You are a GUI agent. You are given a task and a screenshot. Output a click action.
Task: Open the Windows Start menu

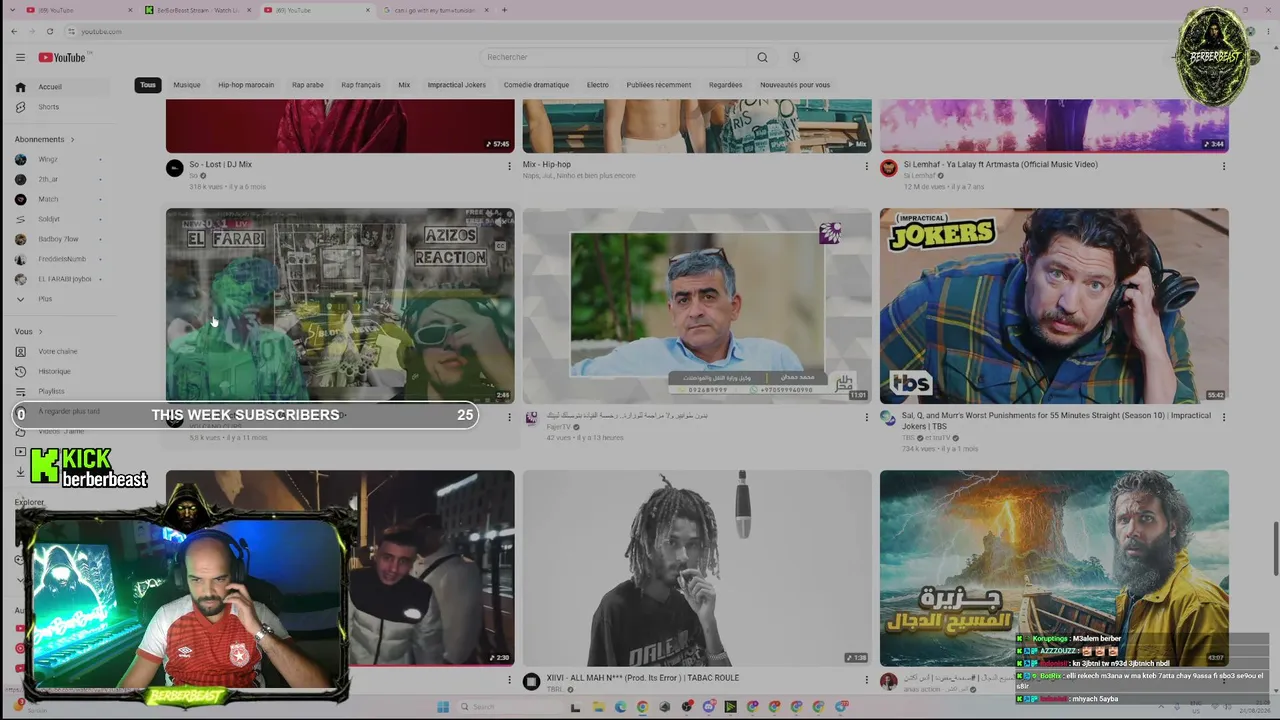point(443,707)
